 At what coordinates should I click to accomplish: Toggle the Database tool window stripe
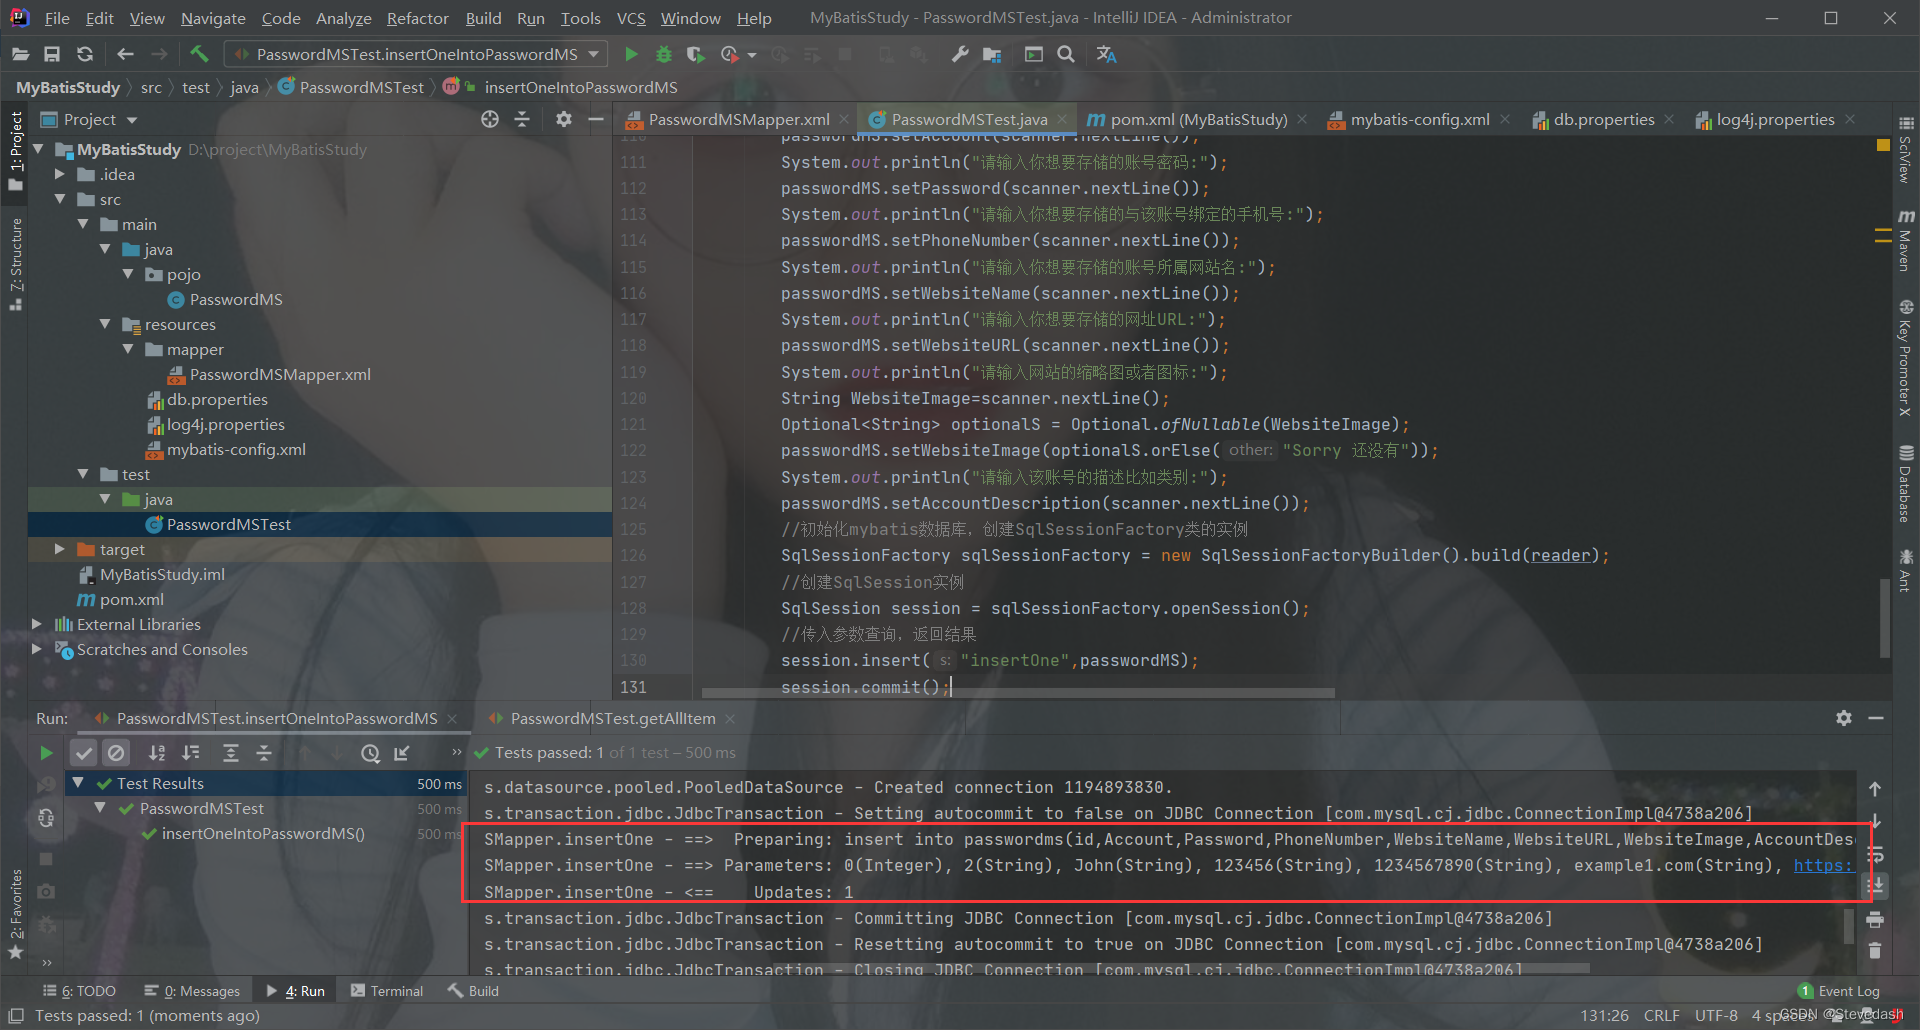click(1906, 484)
